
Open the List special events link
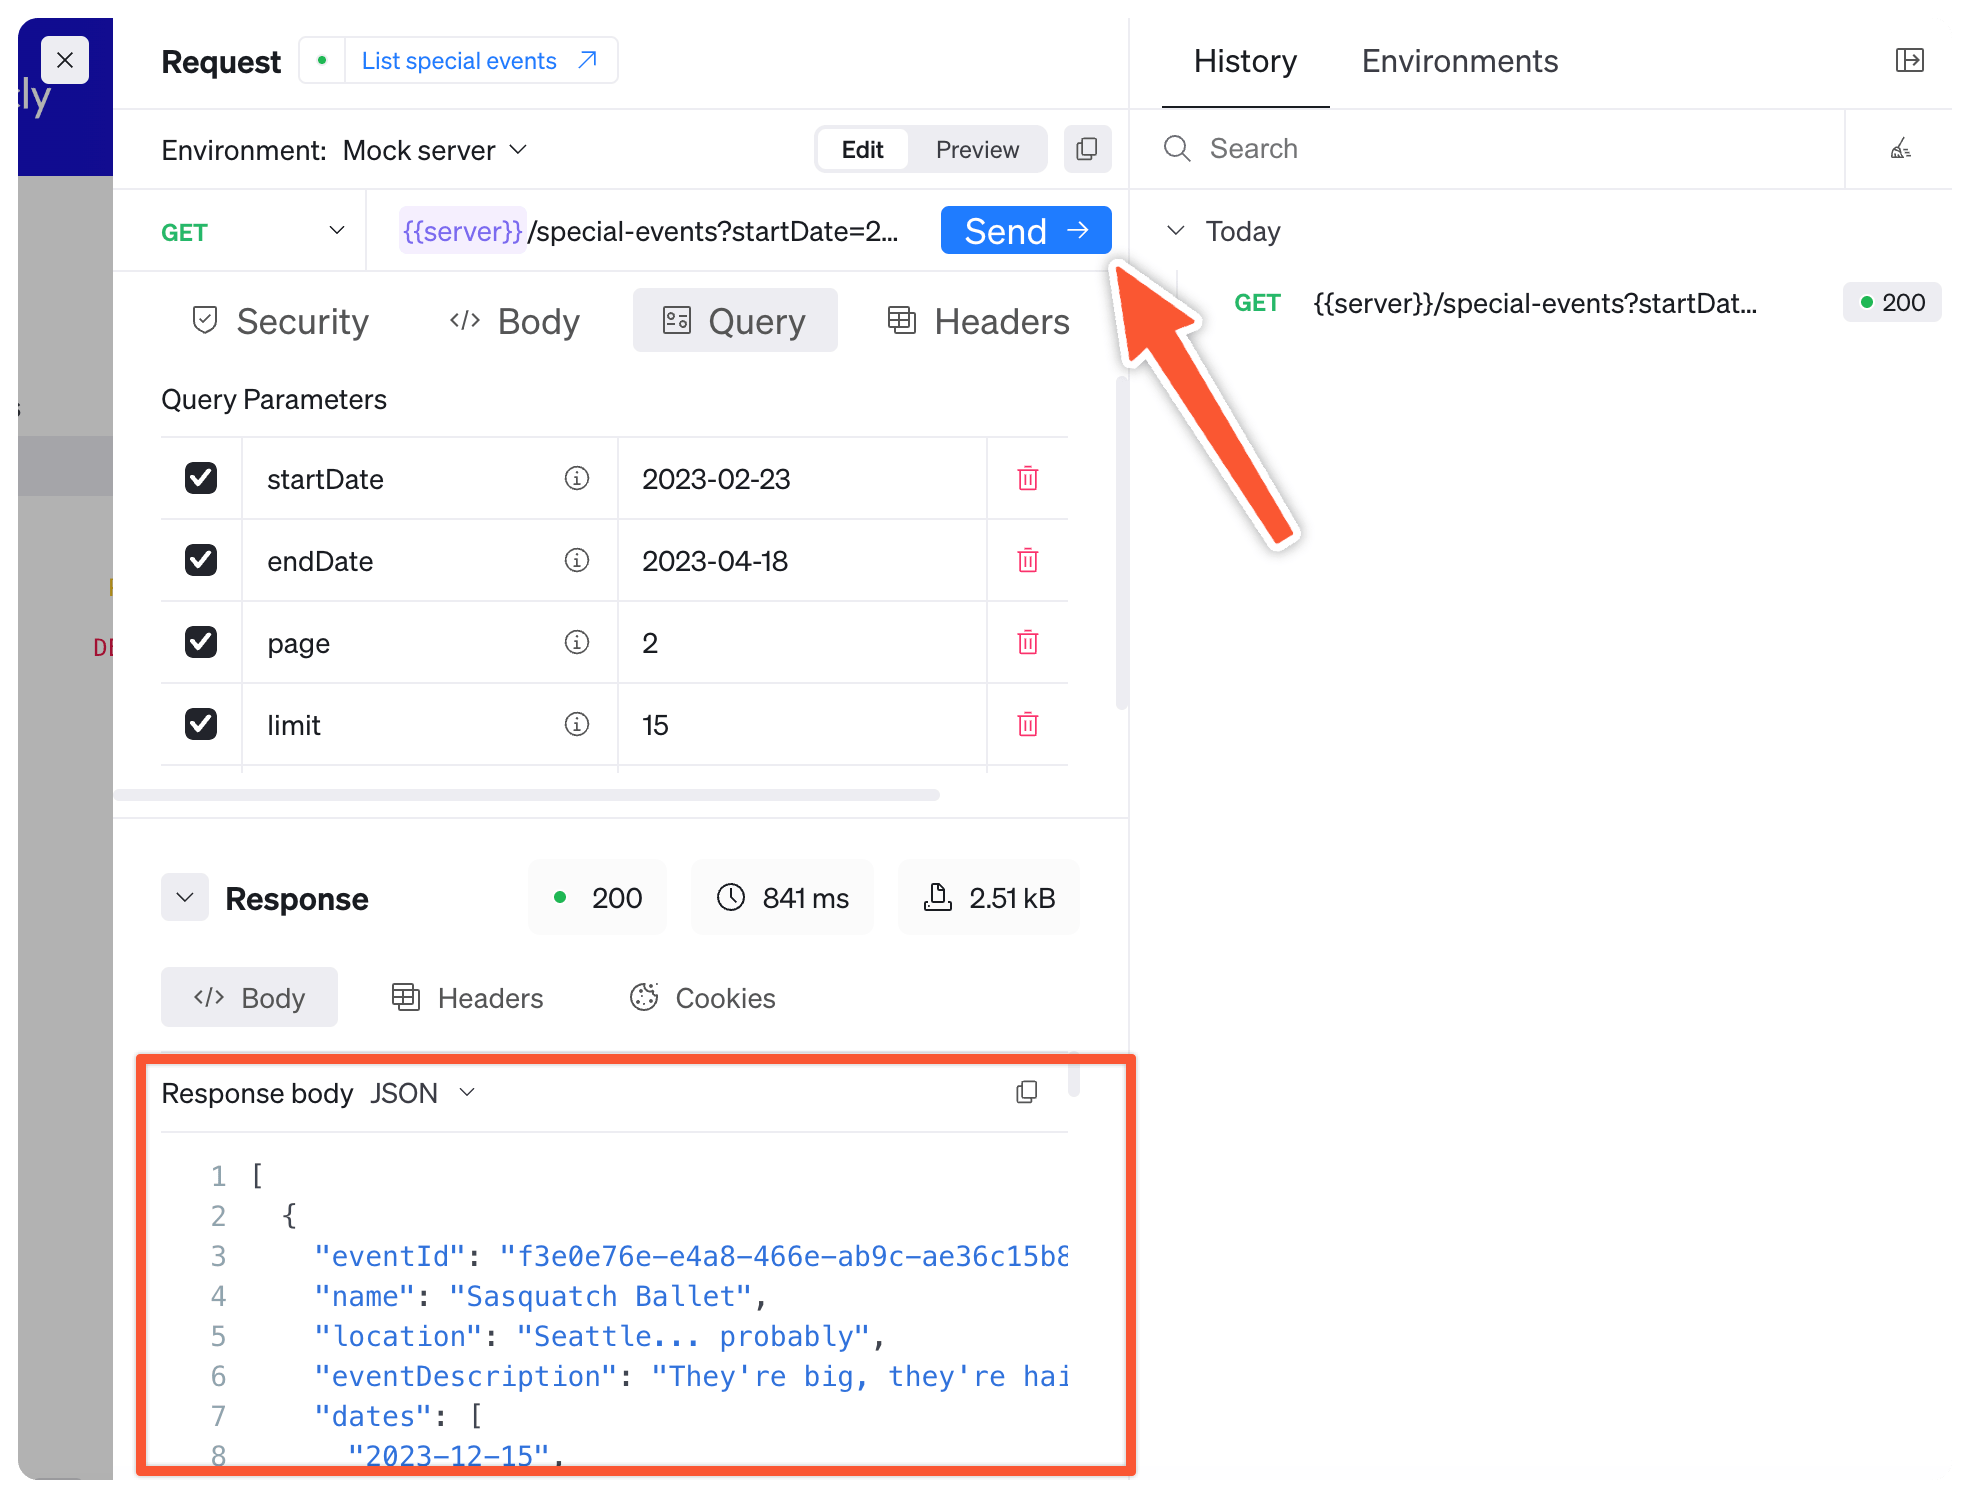tap(480, 61)
